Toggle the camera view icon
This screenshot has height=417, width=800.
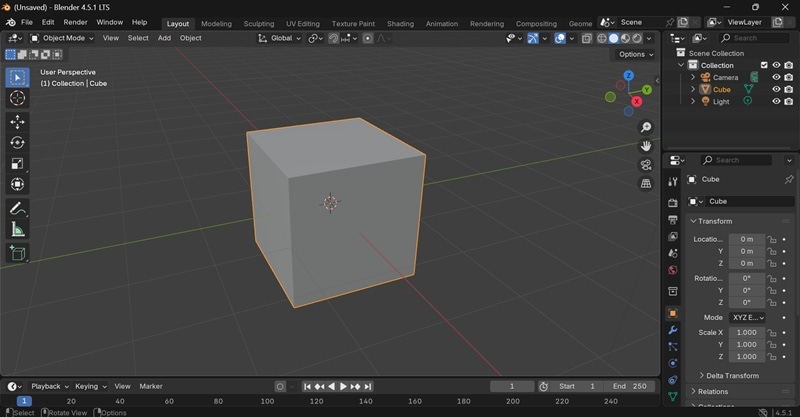tap(646, 165)
